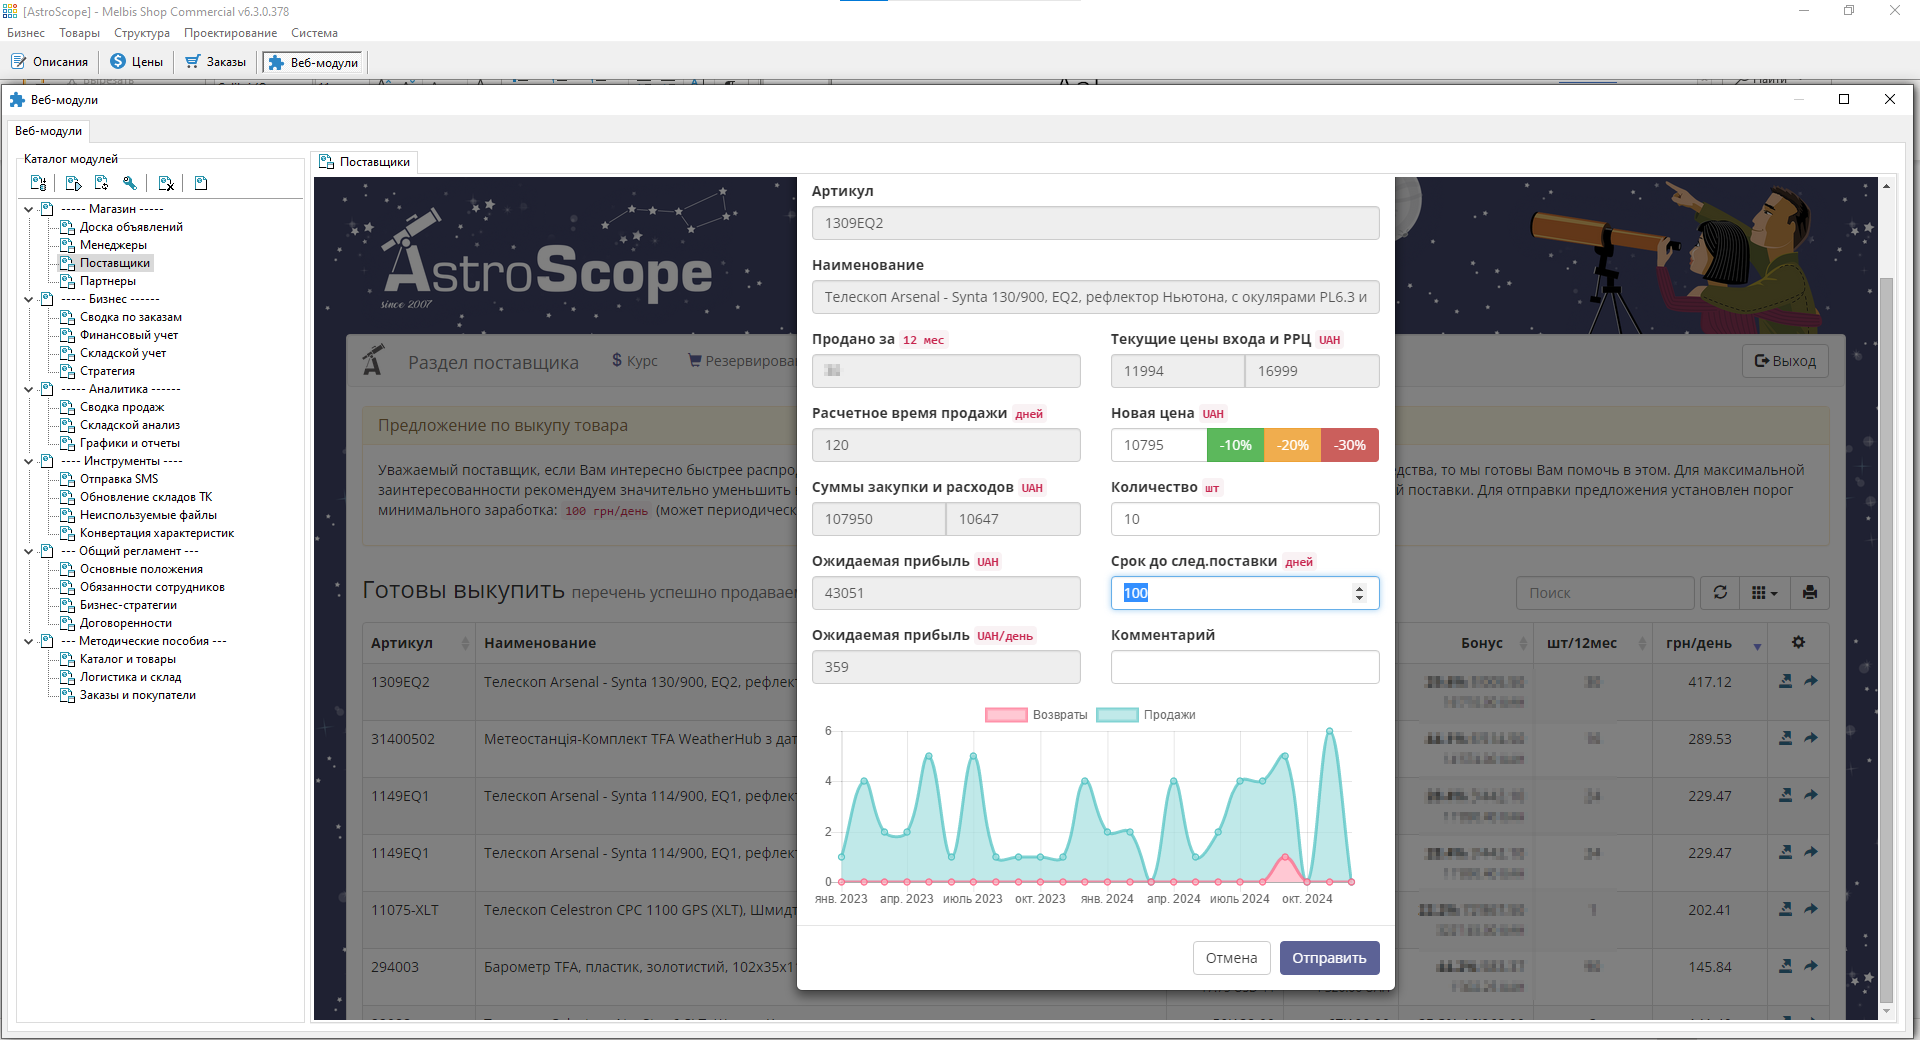Click the reload module icon in catalog toolbar
The width and height of the screenshot is (1920, 1040).
tap(101, 183)
